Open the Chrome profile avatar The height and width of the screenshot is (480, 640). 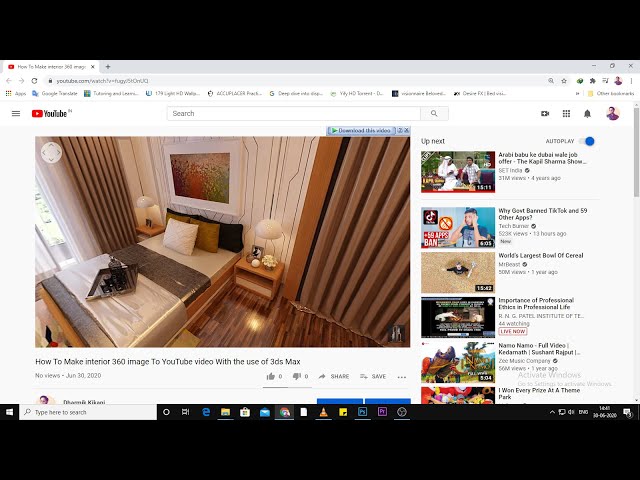tap(618, 81)
